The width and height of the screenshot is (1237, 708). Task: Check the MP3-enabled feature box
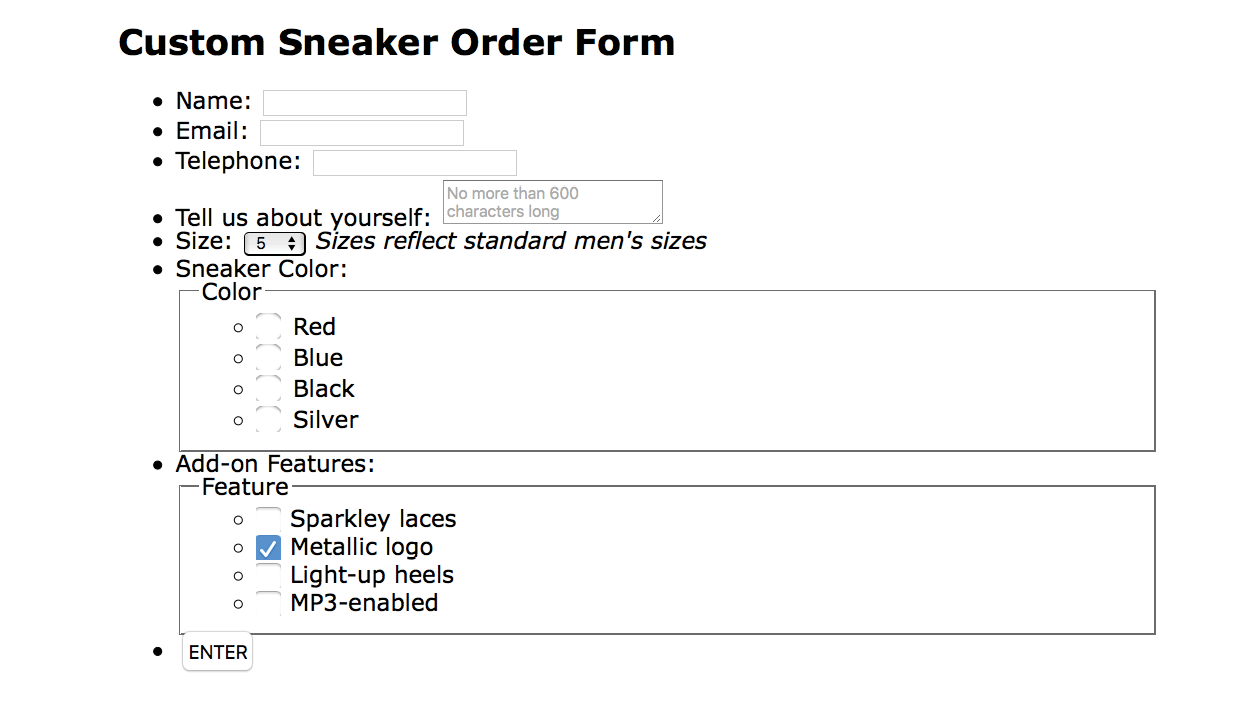268,603
